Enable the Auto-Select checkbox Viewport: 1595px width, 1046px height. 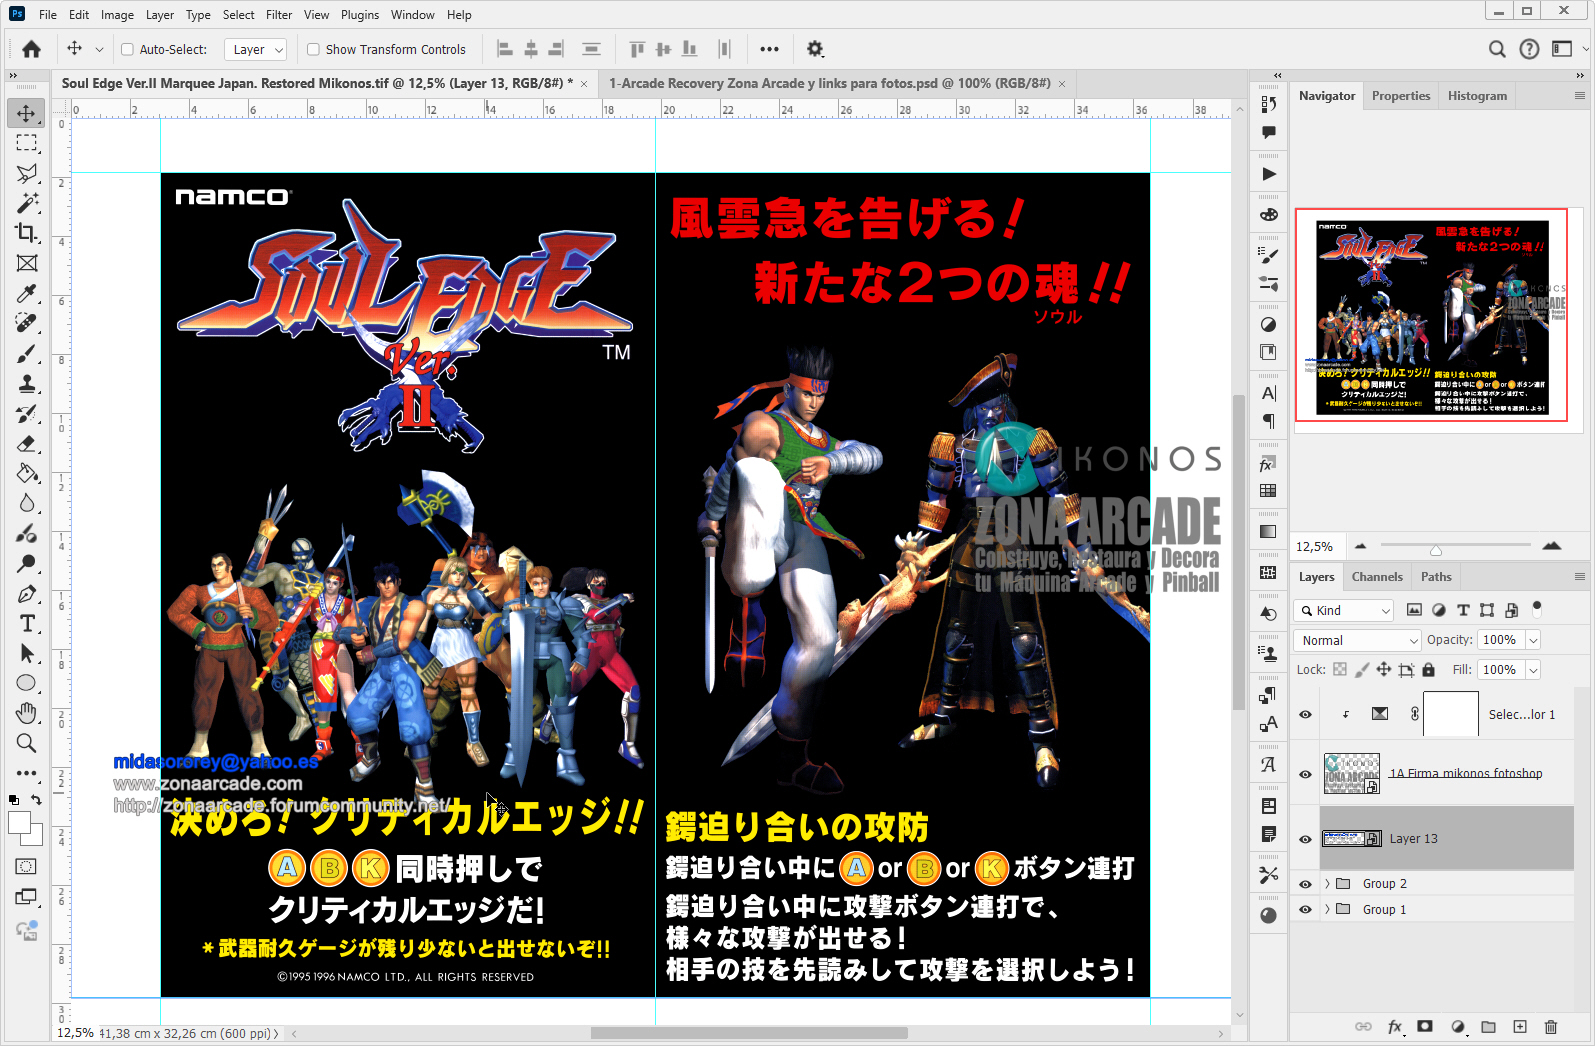127,49
